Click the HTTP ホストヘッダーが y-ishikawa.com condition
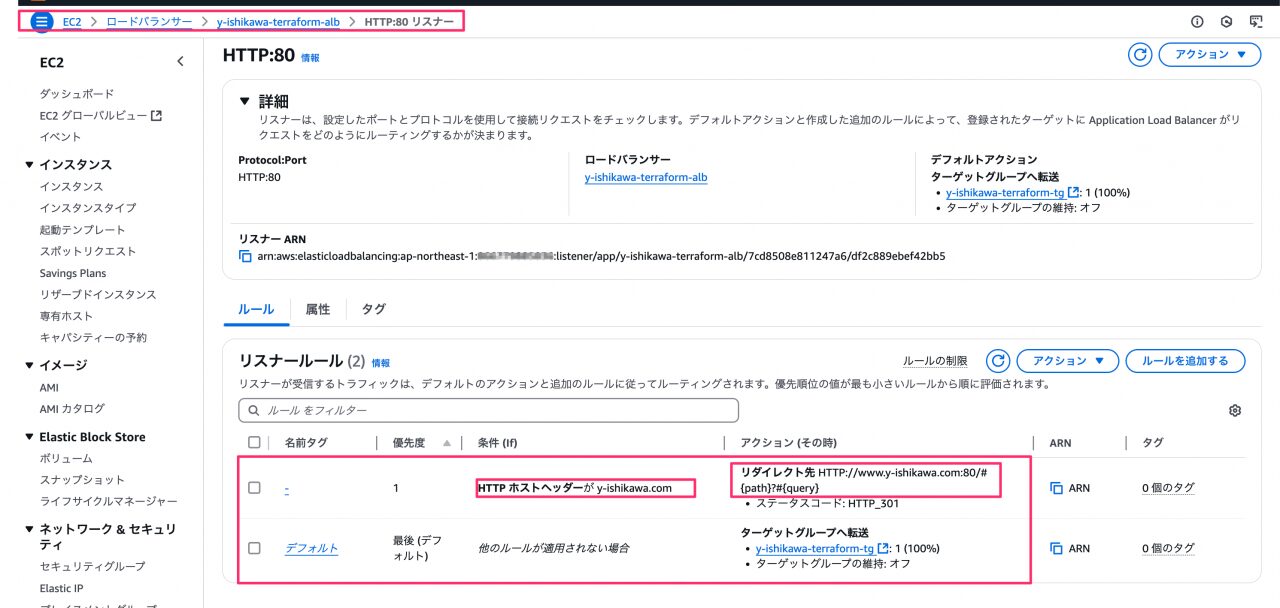 click(x=575, y=488)
